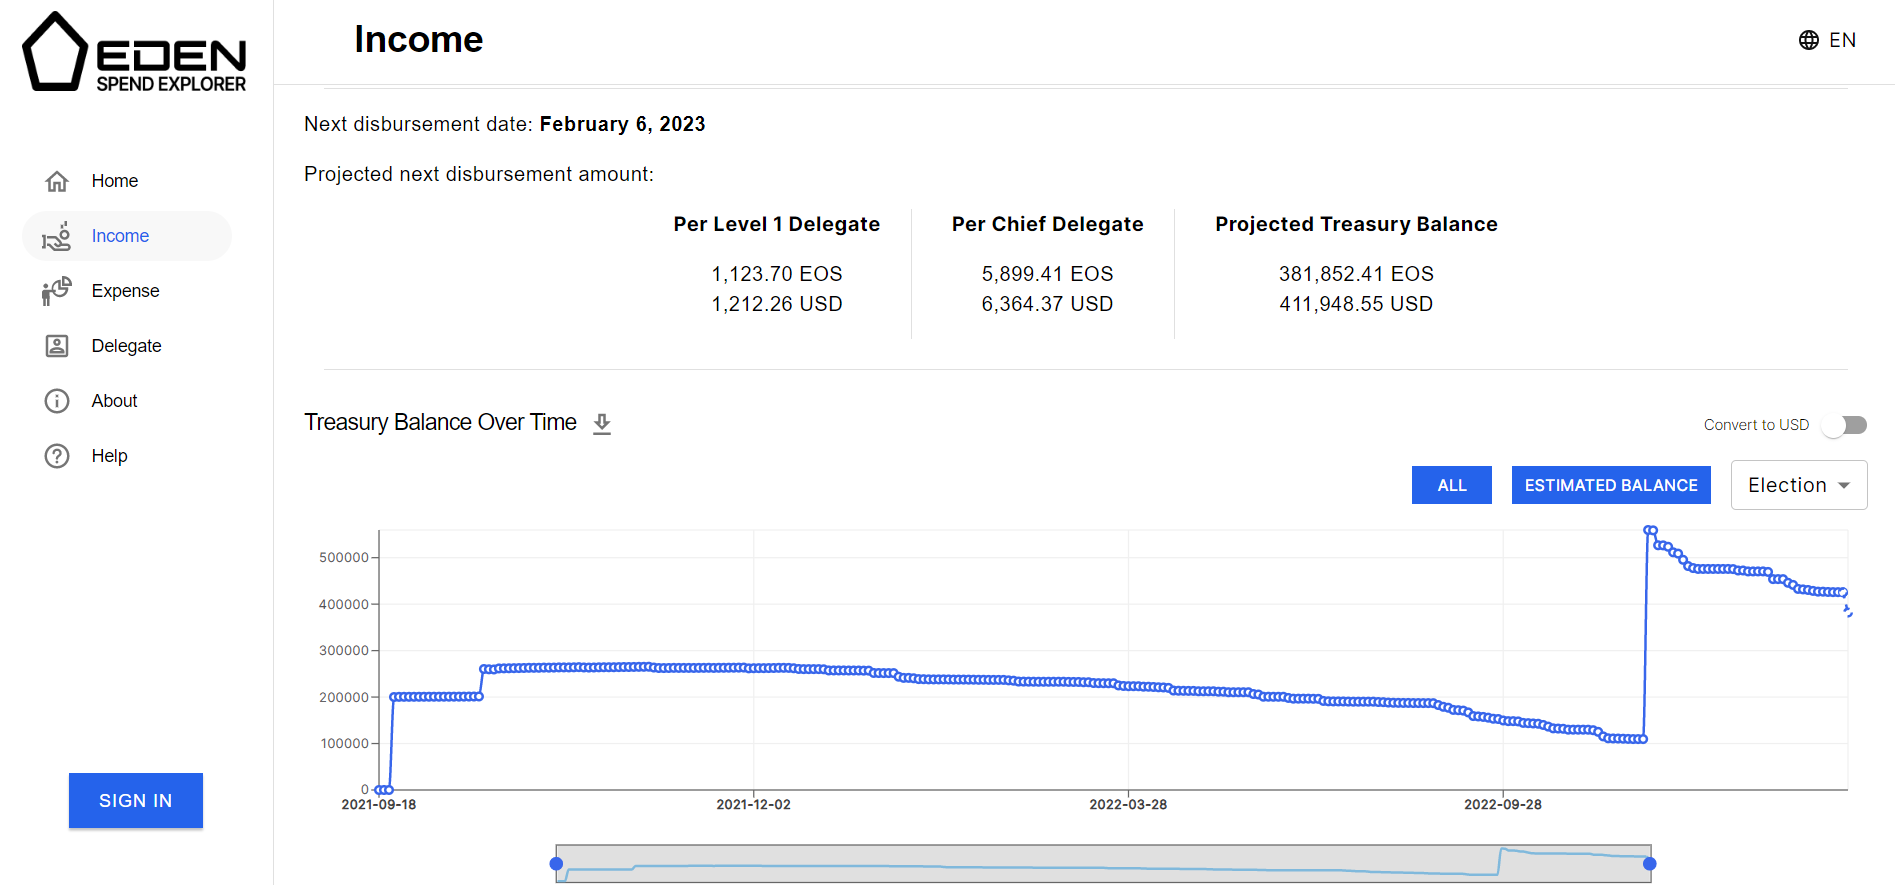The image size is (1895, 885).
Task: Click the 2021-12-02 x-axis label
Action: [753, 804]
